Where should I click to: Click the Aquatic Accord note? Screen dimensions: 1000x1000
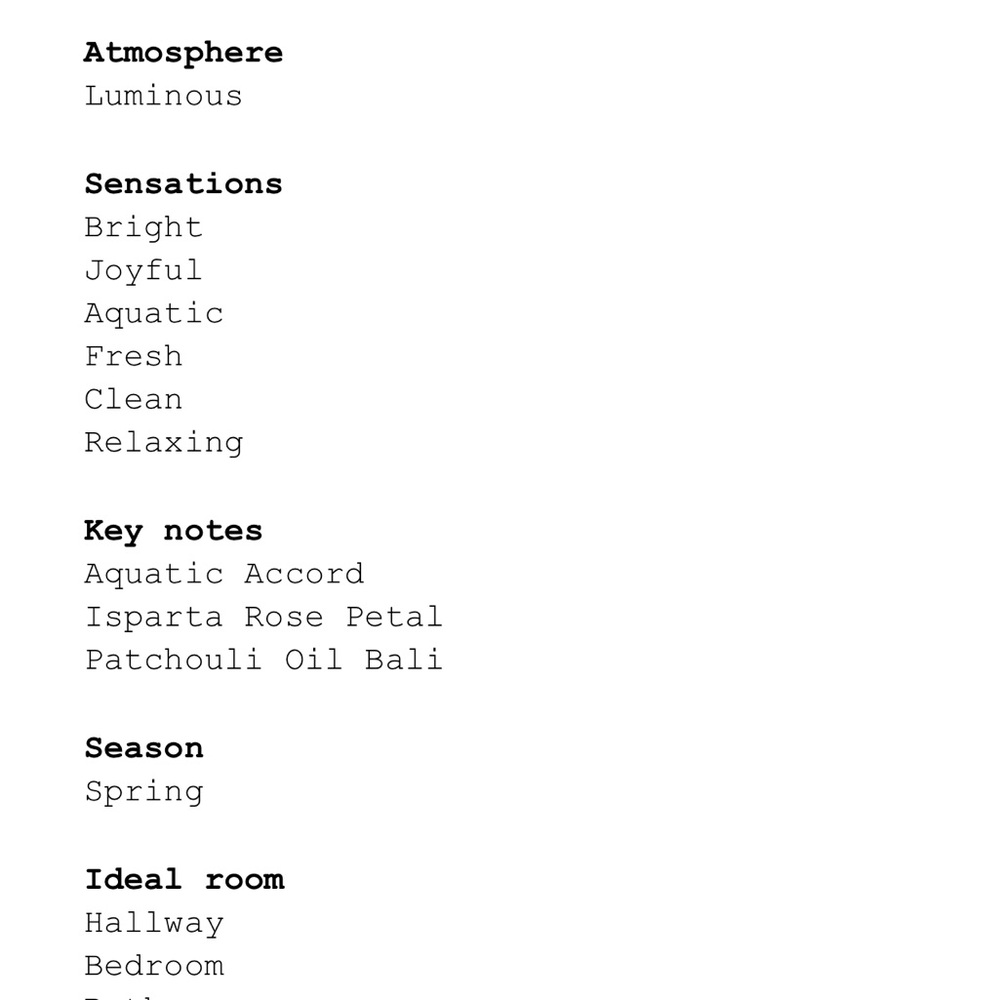point(224,575)
